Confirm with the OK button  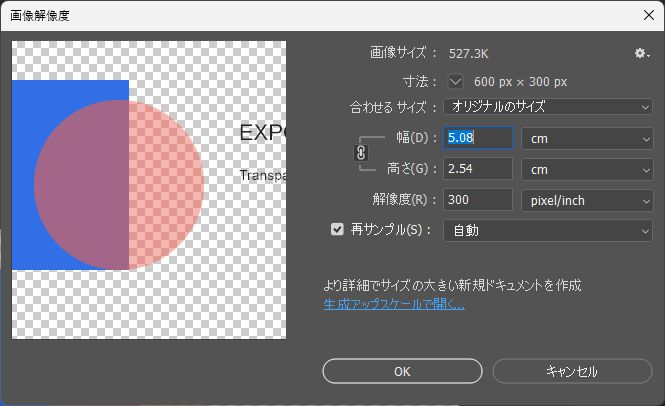402,371
